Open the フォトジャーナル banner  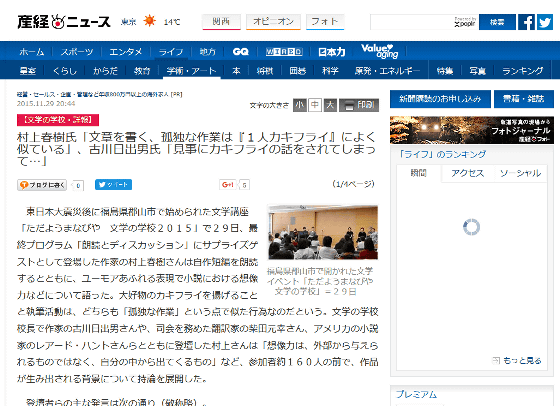click(472, 130)
